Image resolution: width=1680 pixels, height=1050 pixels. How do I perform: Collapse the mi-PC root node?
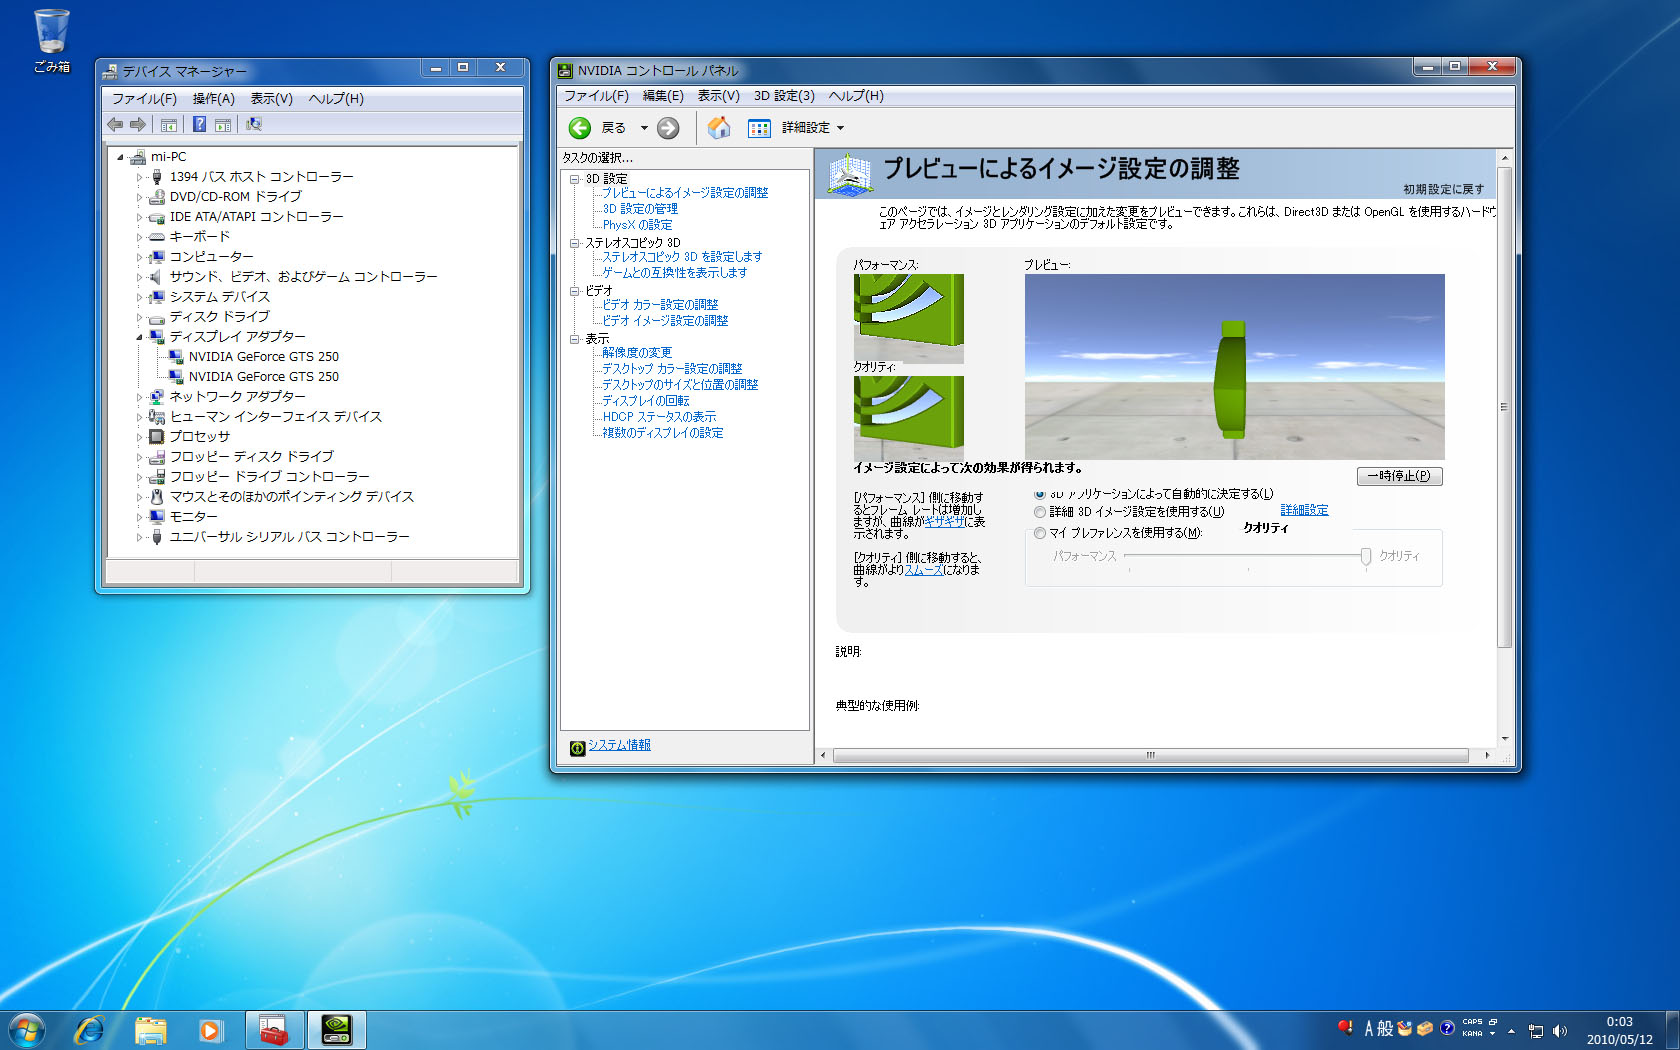(120, 157)
